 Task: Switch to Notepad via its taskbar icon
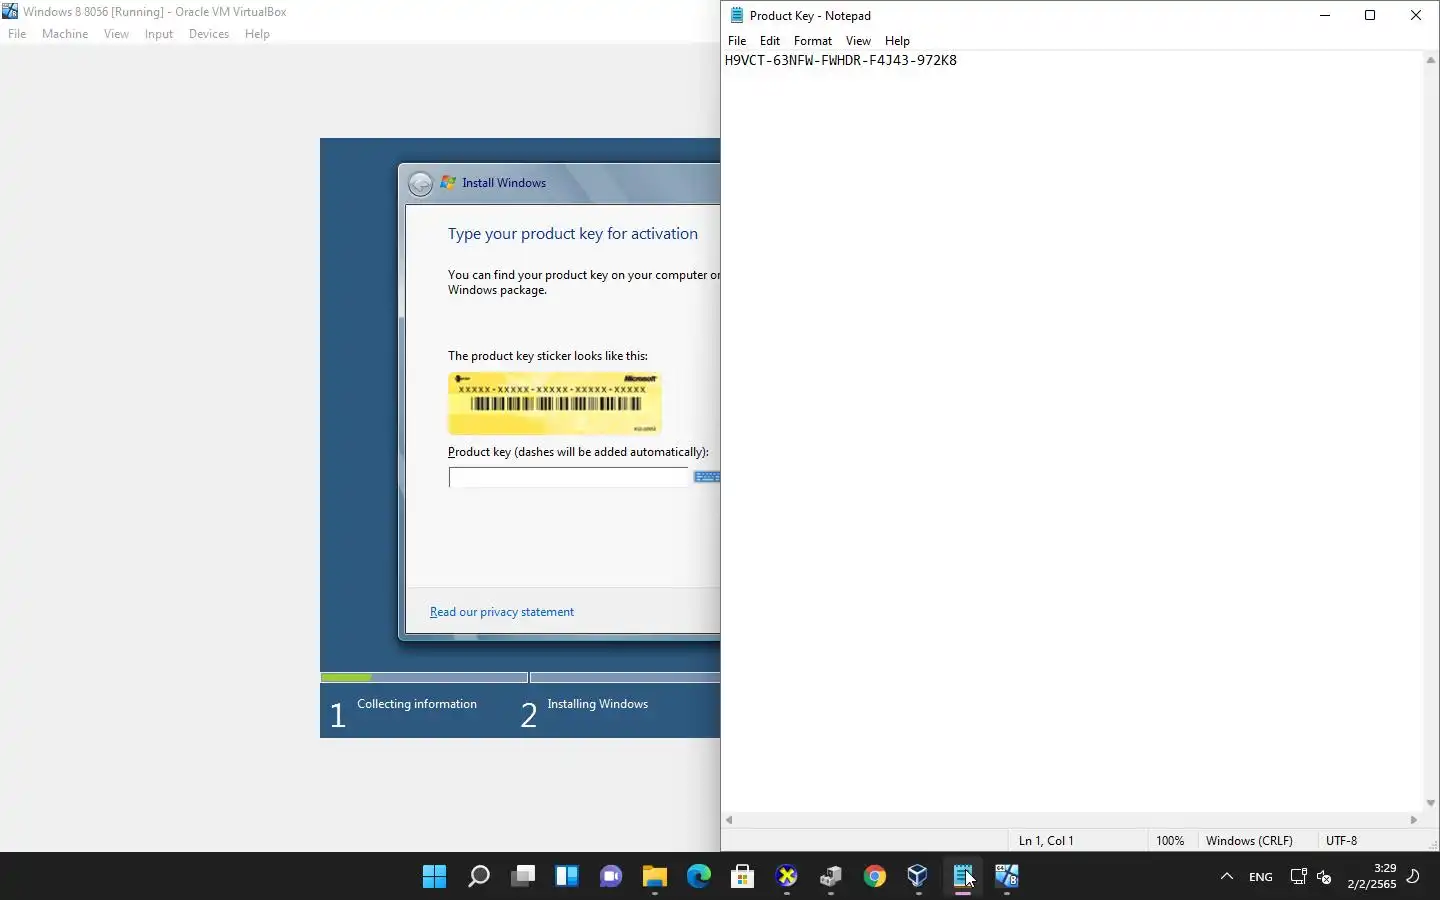[963, 877]
